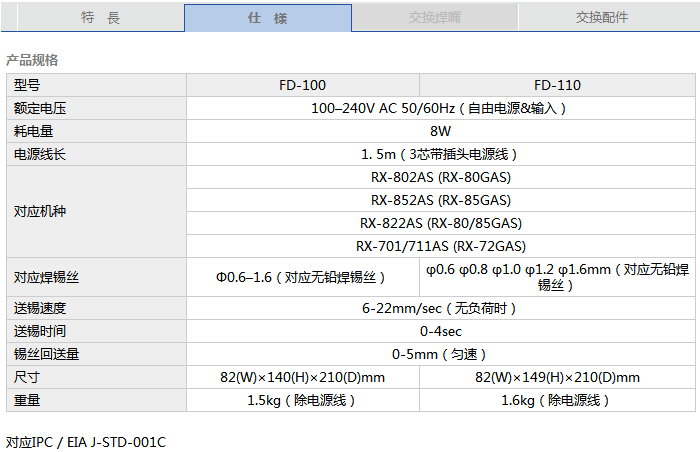Click the 电源线长 row label
The width and height of the screenshot is (700, 452).
pyautogui.click(x=96, y=155)
